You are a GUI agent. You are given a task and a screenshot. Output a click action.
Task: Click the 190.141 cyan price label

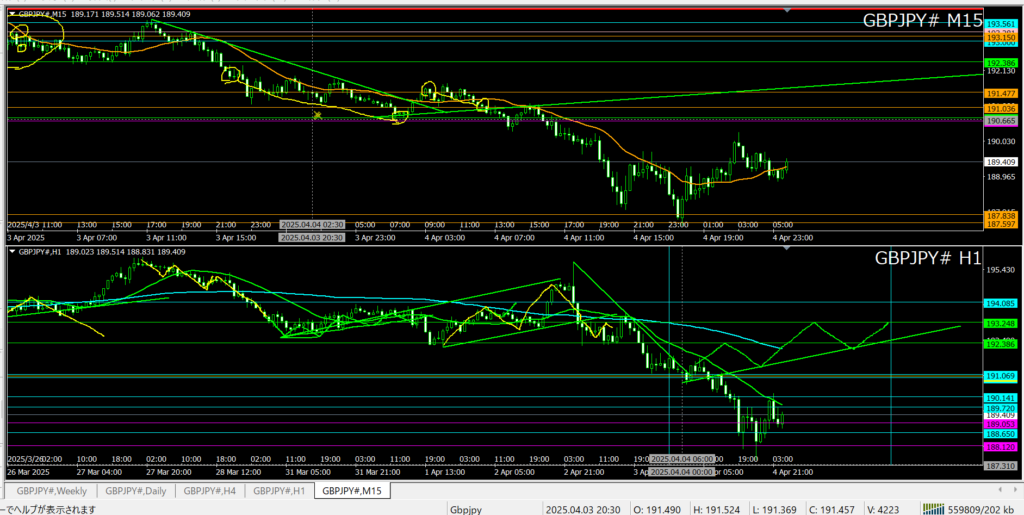pos(999,398)
